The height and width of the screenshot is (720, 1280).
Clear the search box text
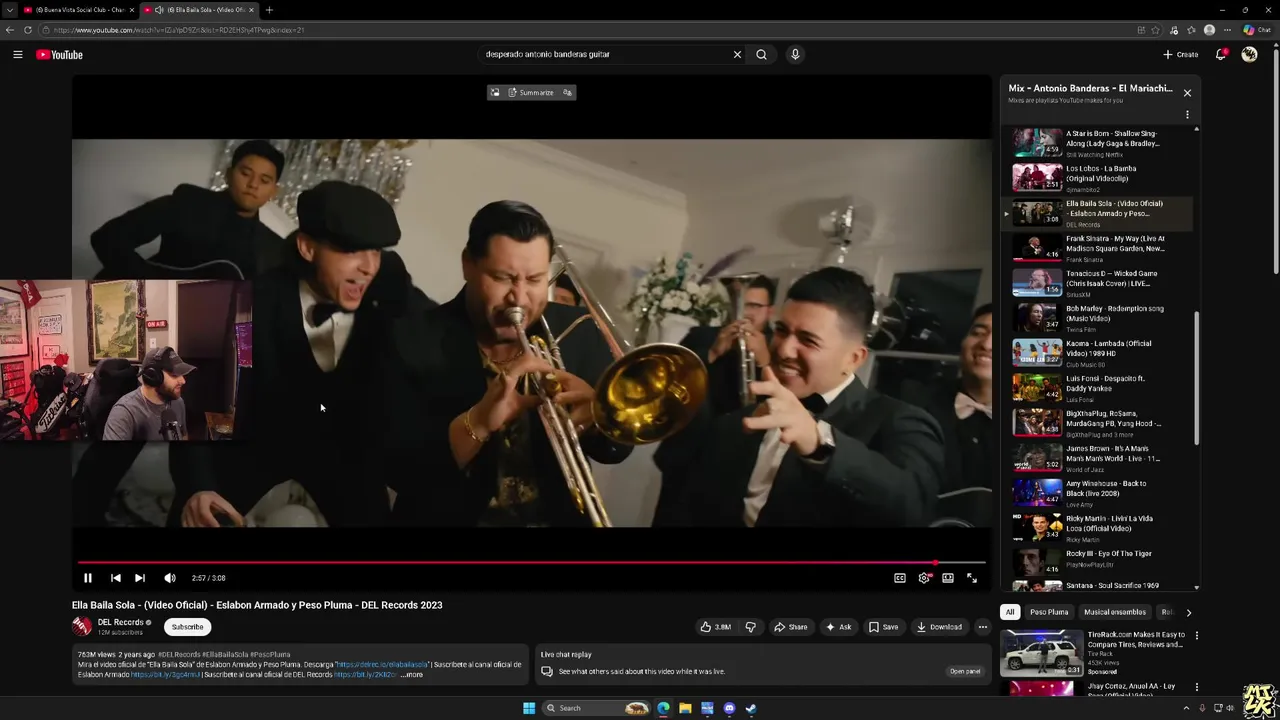pos(737,55)
